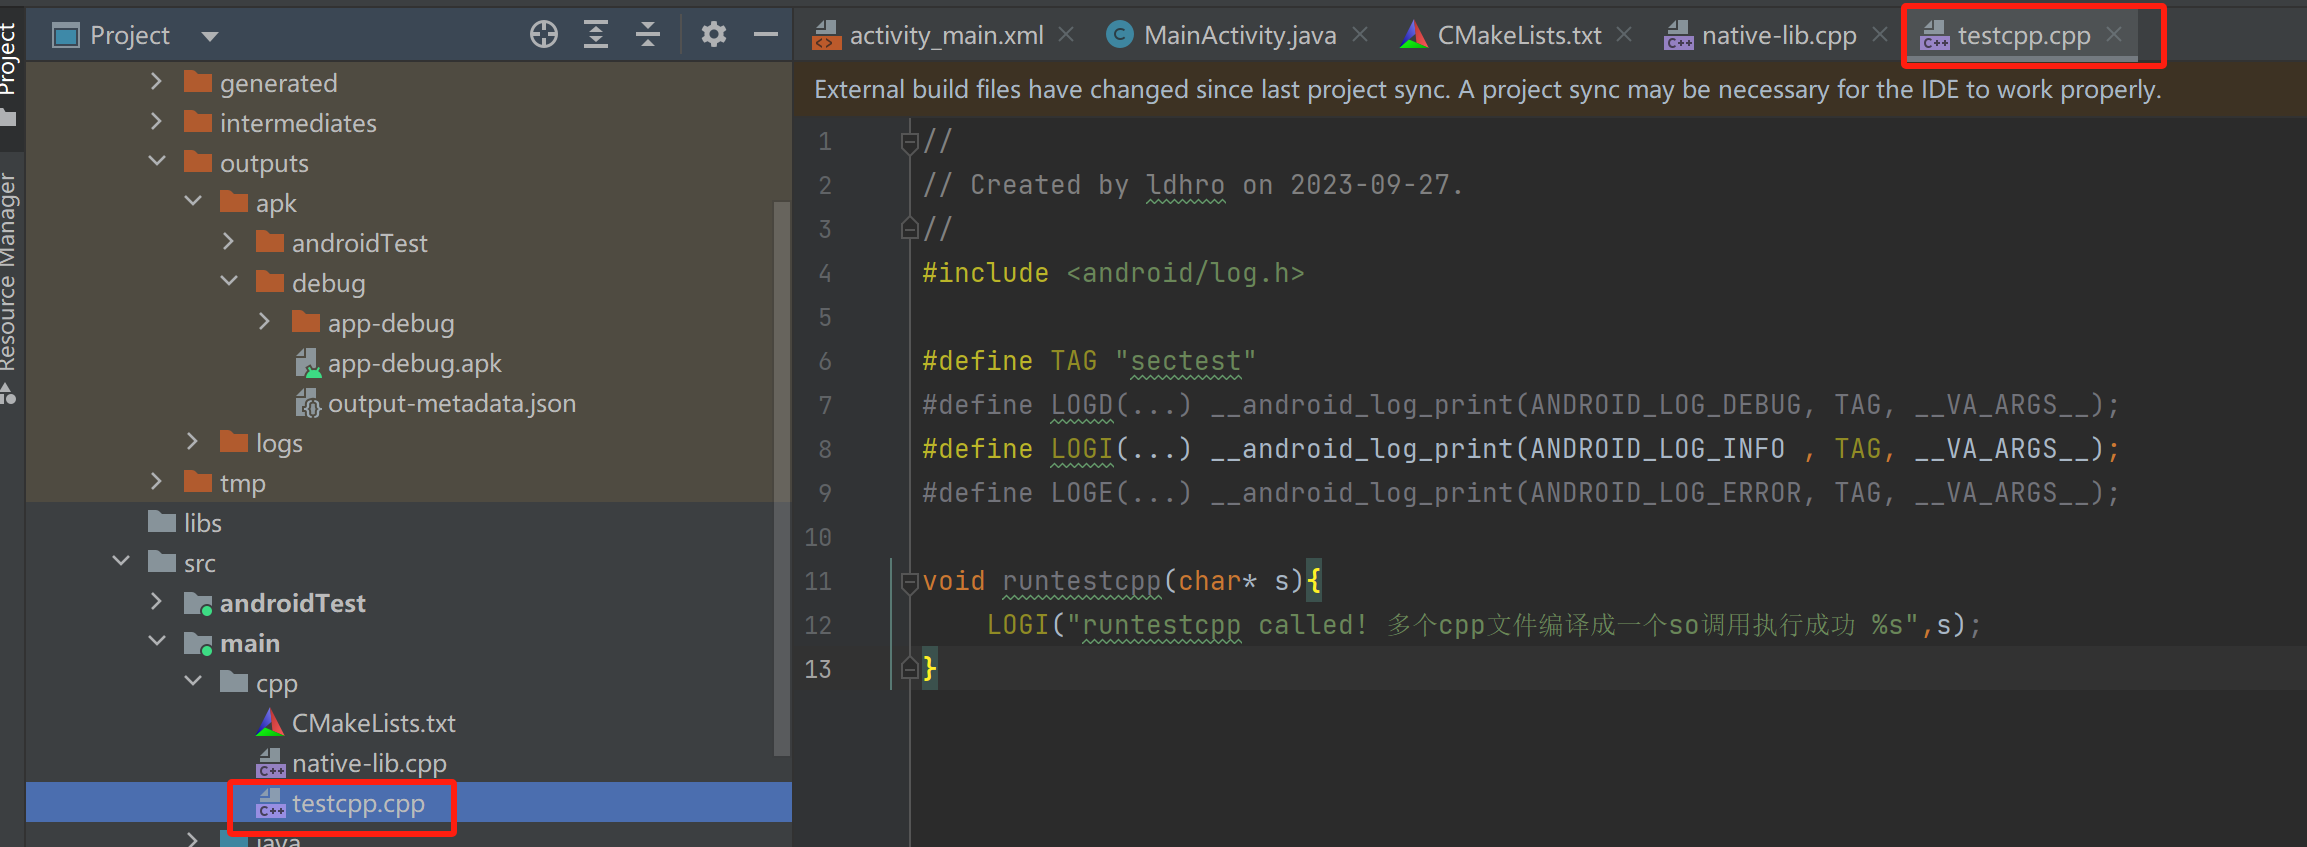Expand the logs folder
The height and width of the screenshot is (847, 2307).
pos(192,442)
